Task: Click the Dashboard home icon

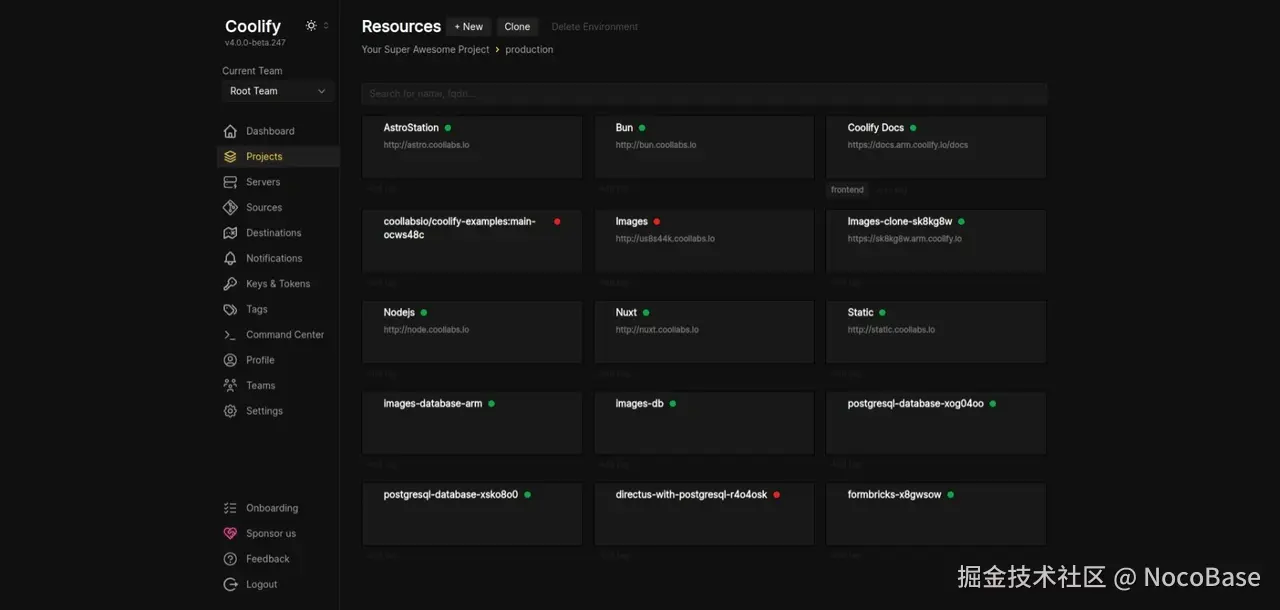Action: coord(230,131)
